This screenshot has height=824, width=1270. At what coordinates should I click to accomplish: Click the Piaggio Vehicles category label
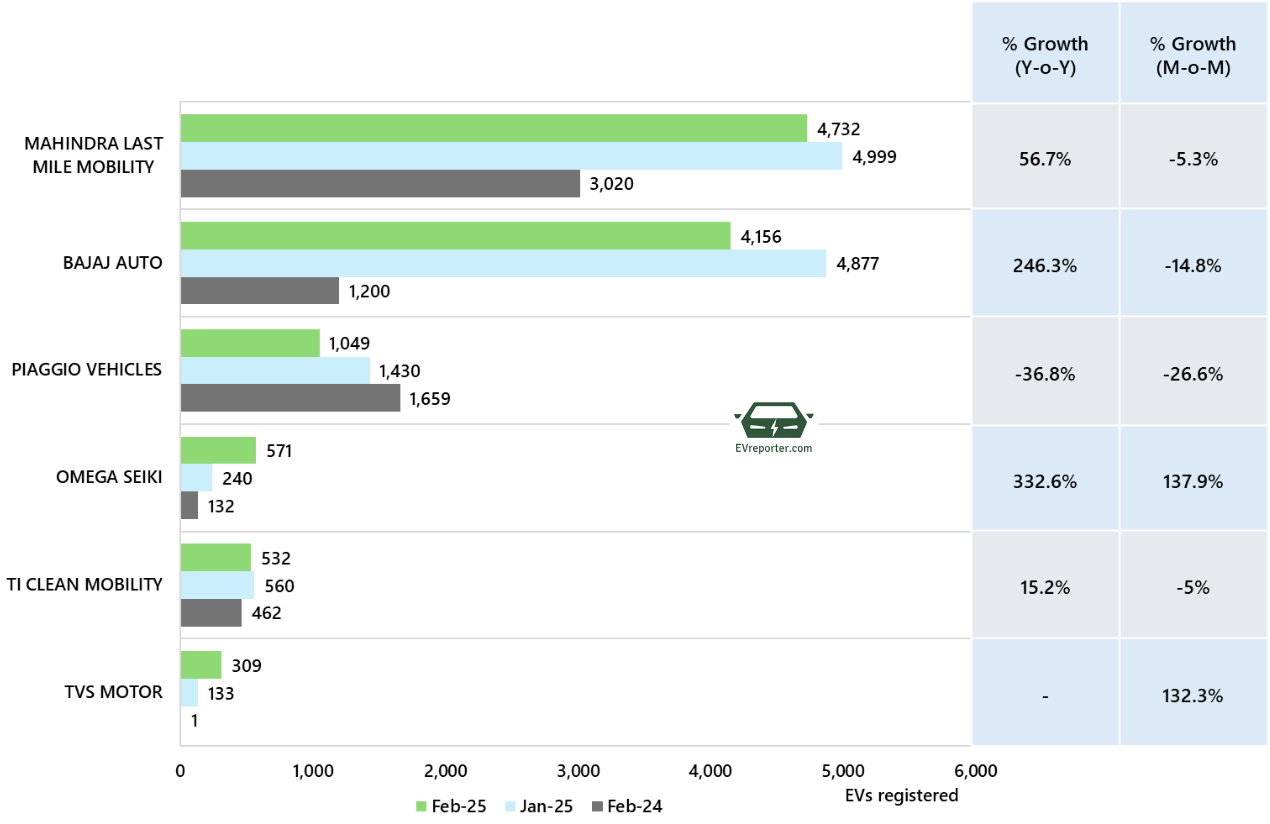pos(87,369)
